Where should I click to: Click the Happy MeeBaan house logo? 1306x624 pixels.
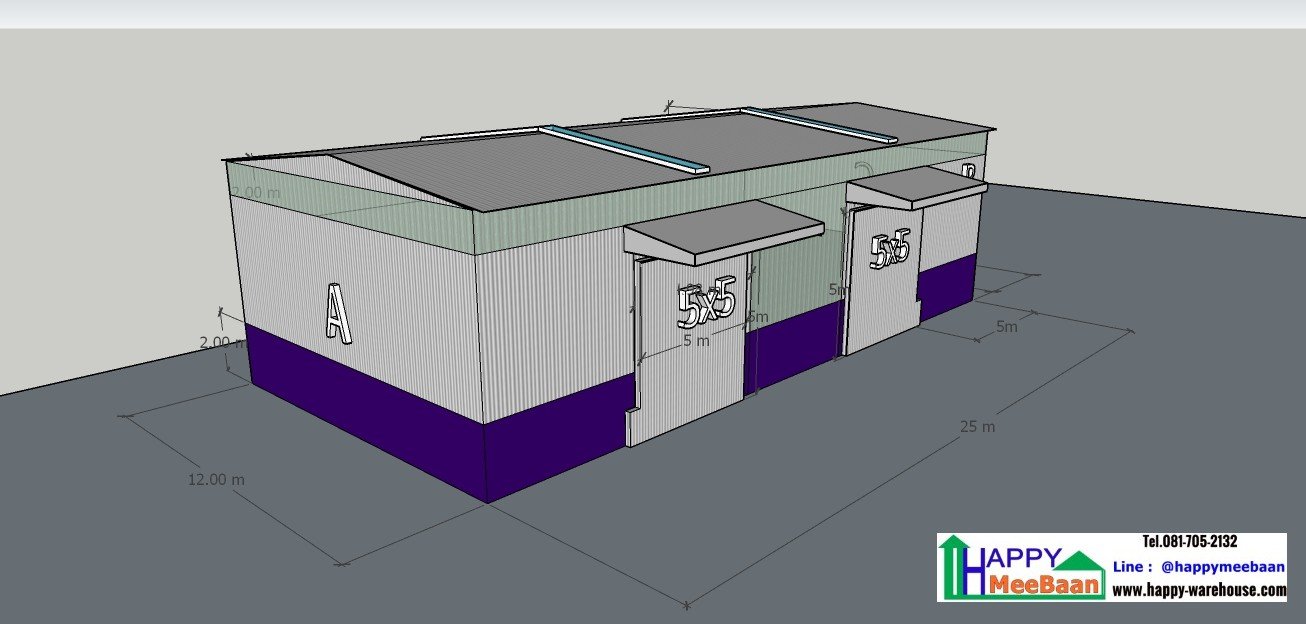pos(1020,568)
